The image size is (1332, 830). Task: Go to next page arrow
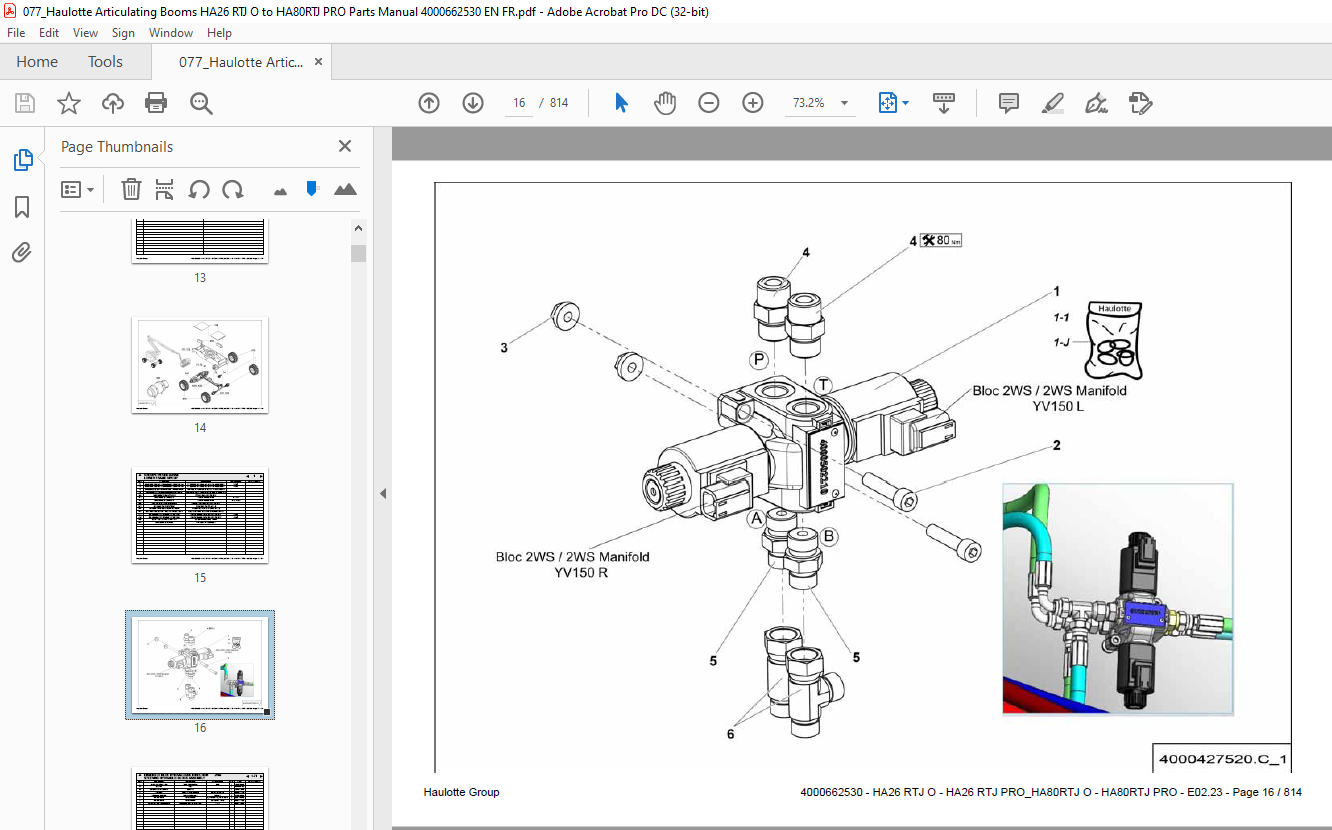473,103
